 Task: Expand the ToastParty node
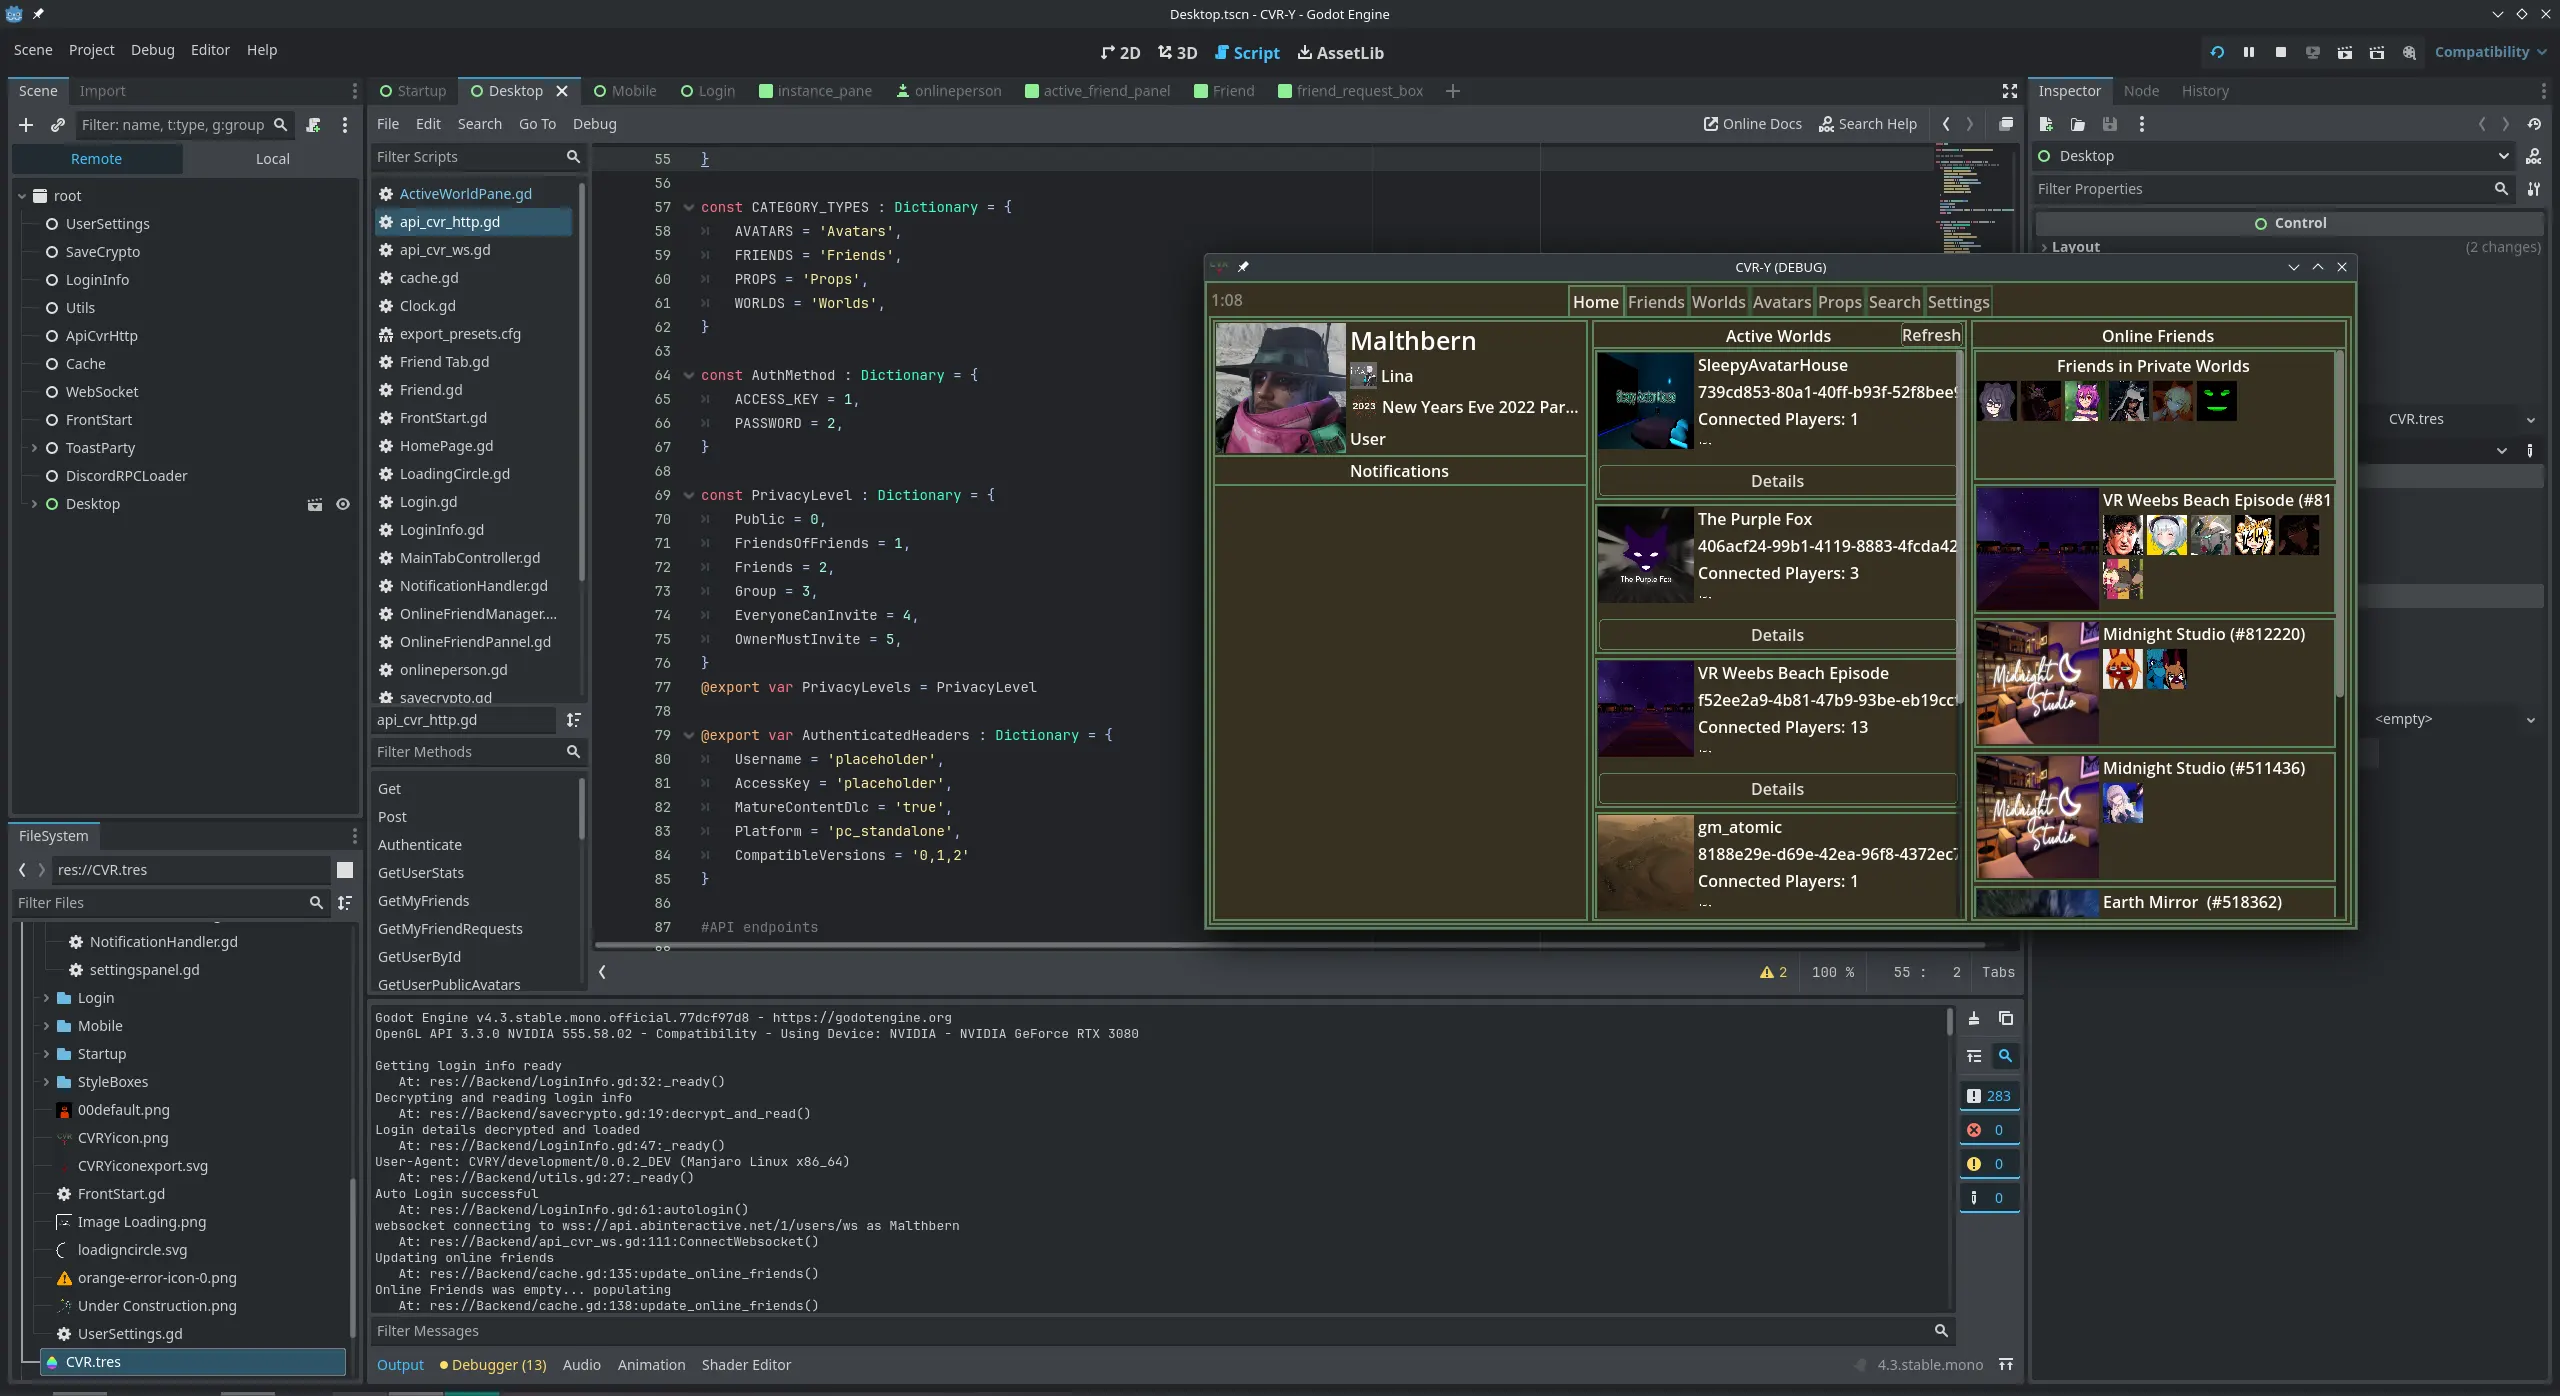[34, 448]
